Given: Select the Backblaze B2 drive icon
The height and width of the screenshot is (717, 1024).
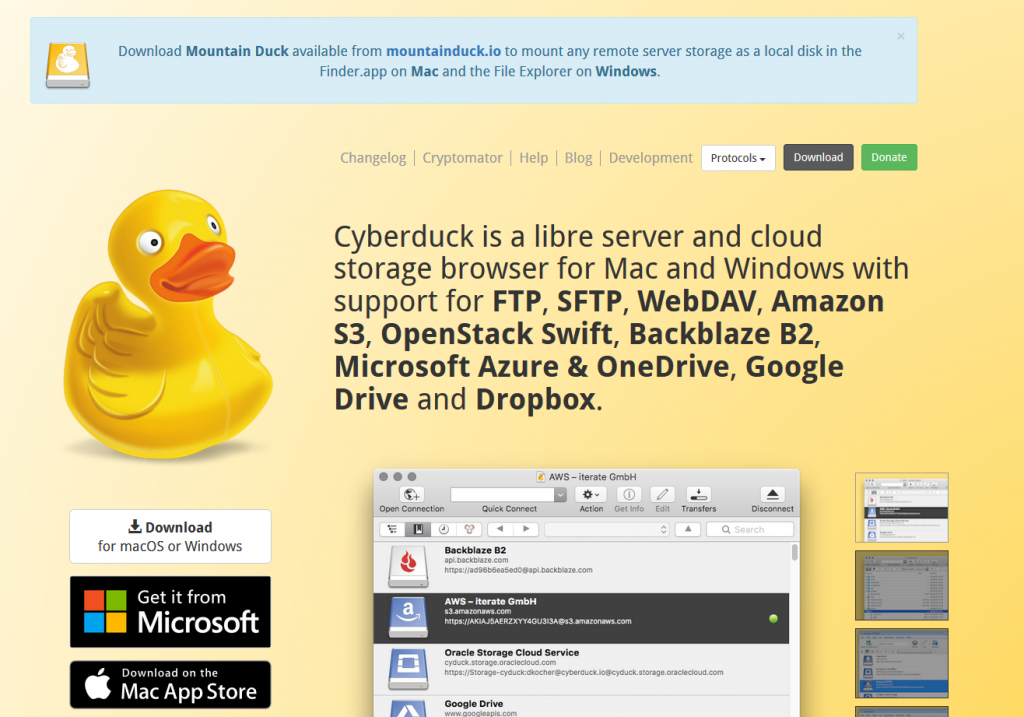Looking at the screenshot, I should [x=408, y=566].
